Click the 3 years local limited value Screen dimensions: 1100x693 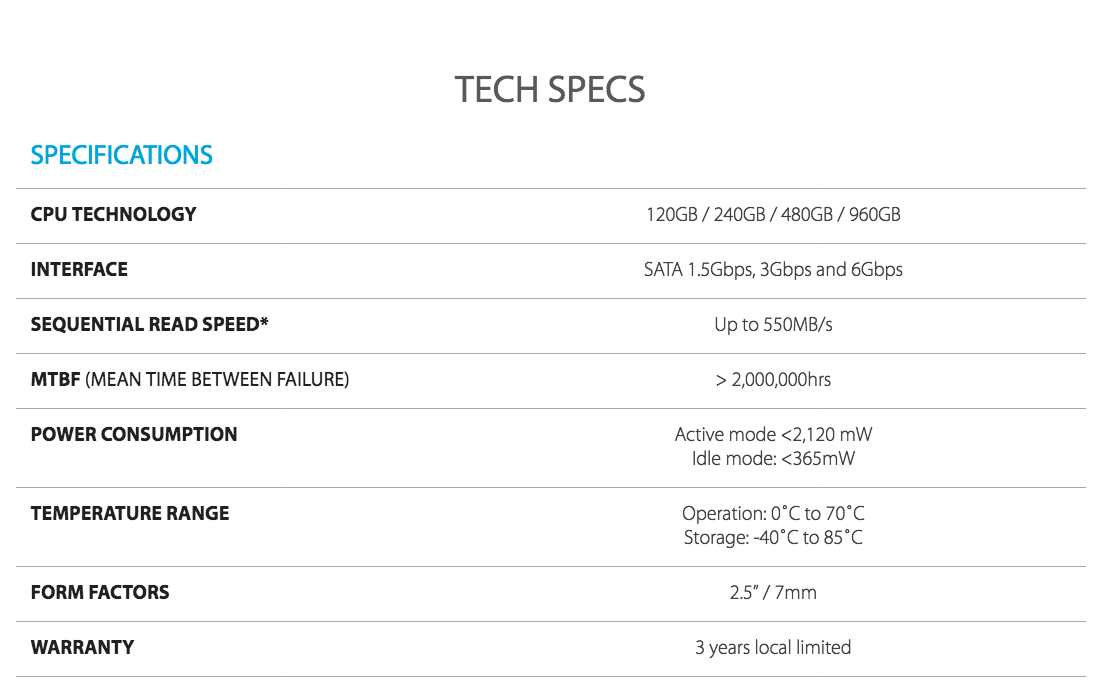[x=773, y=647]
